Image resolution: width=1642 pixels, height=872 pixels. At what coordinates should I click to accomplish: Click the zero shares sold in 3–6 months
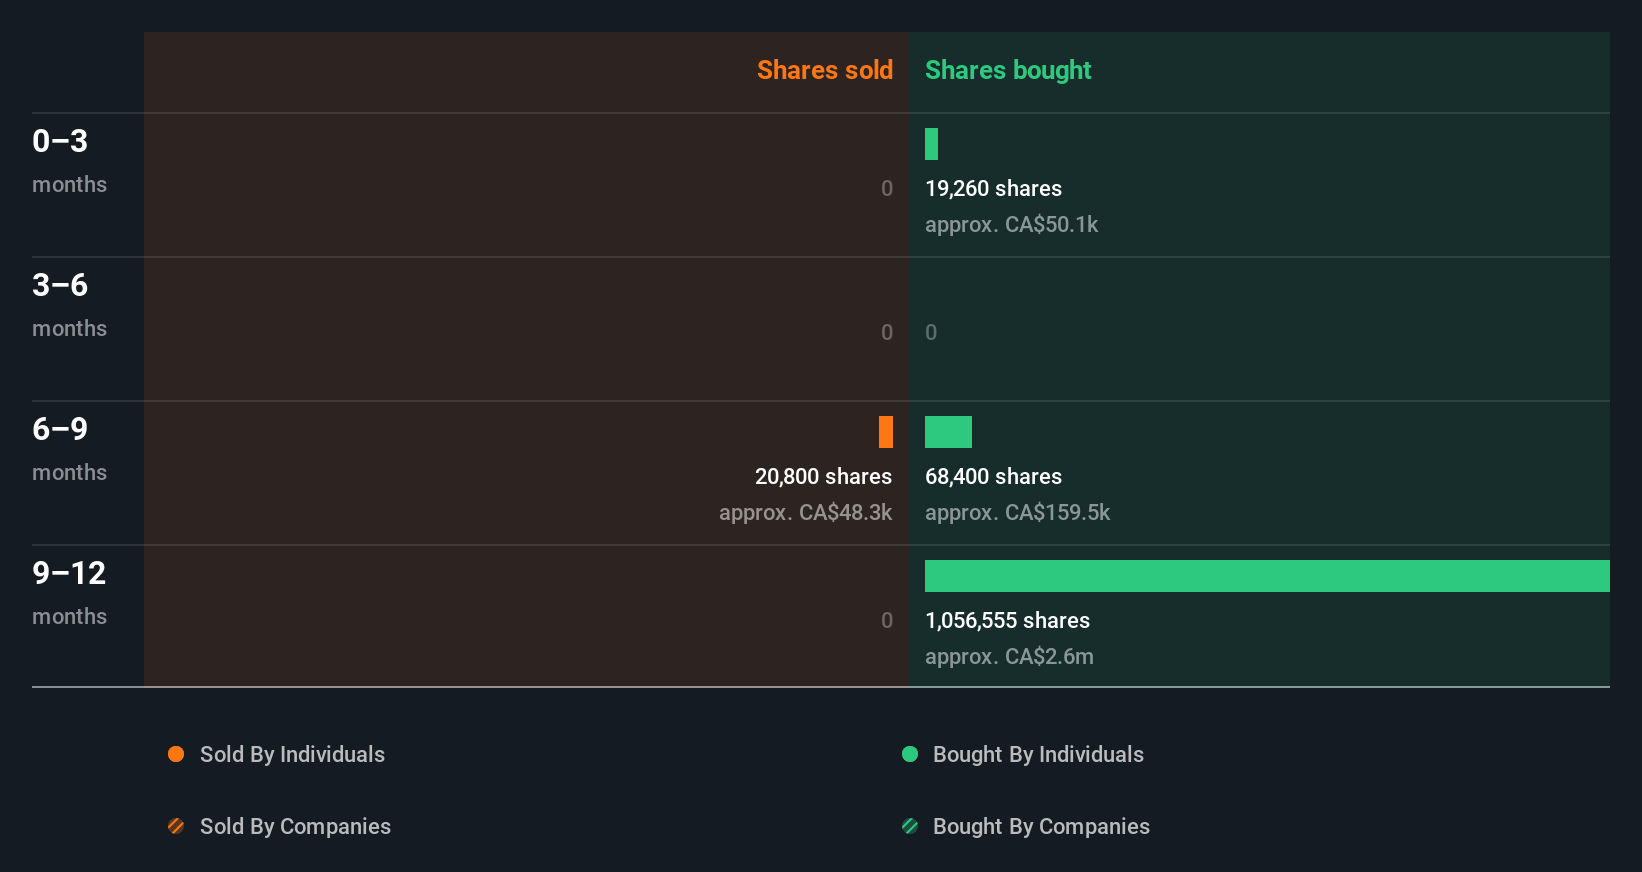click(887, 333)
